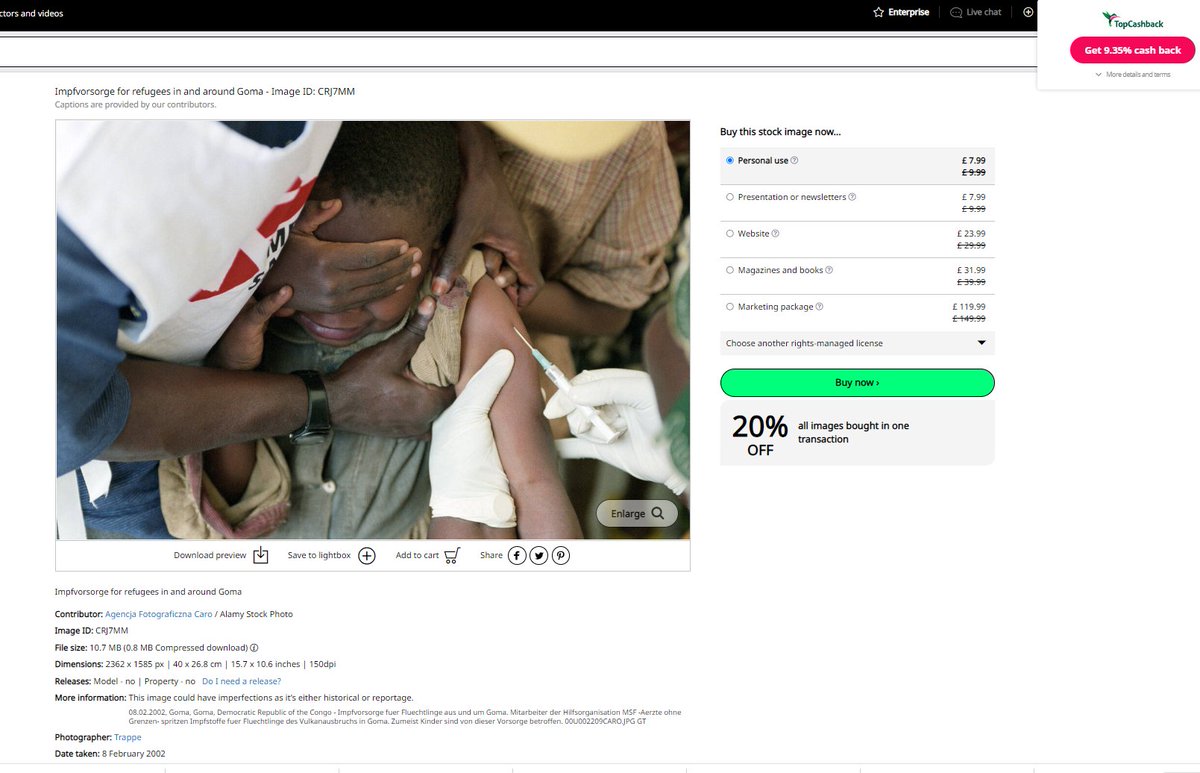
Task: Expand Choose another rights-managed license
Action: click(x=857, y=343)
